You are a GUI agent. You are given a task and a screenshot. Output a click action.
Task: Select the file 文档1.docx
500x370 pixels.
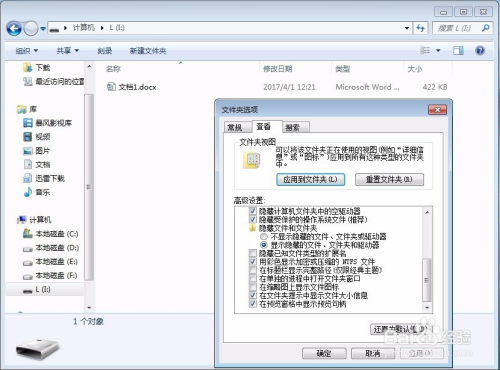[132, 87]
